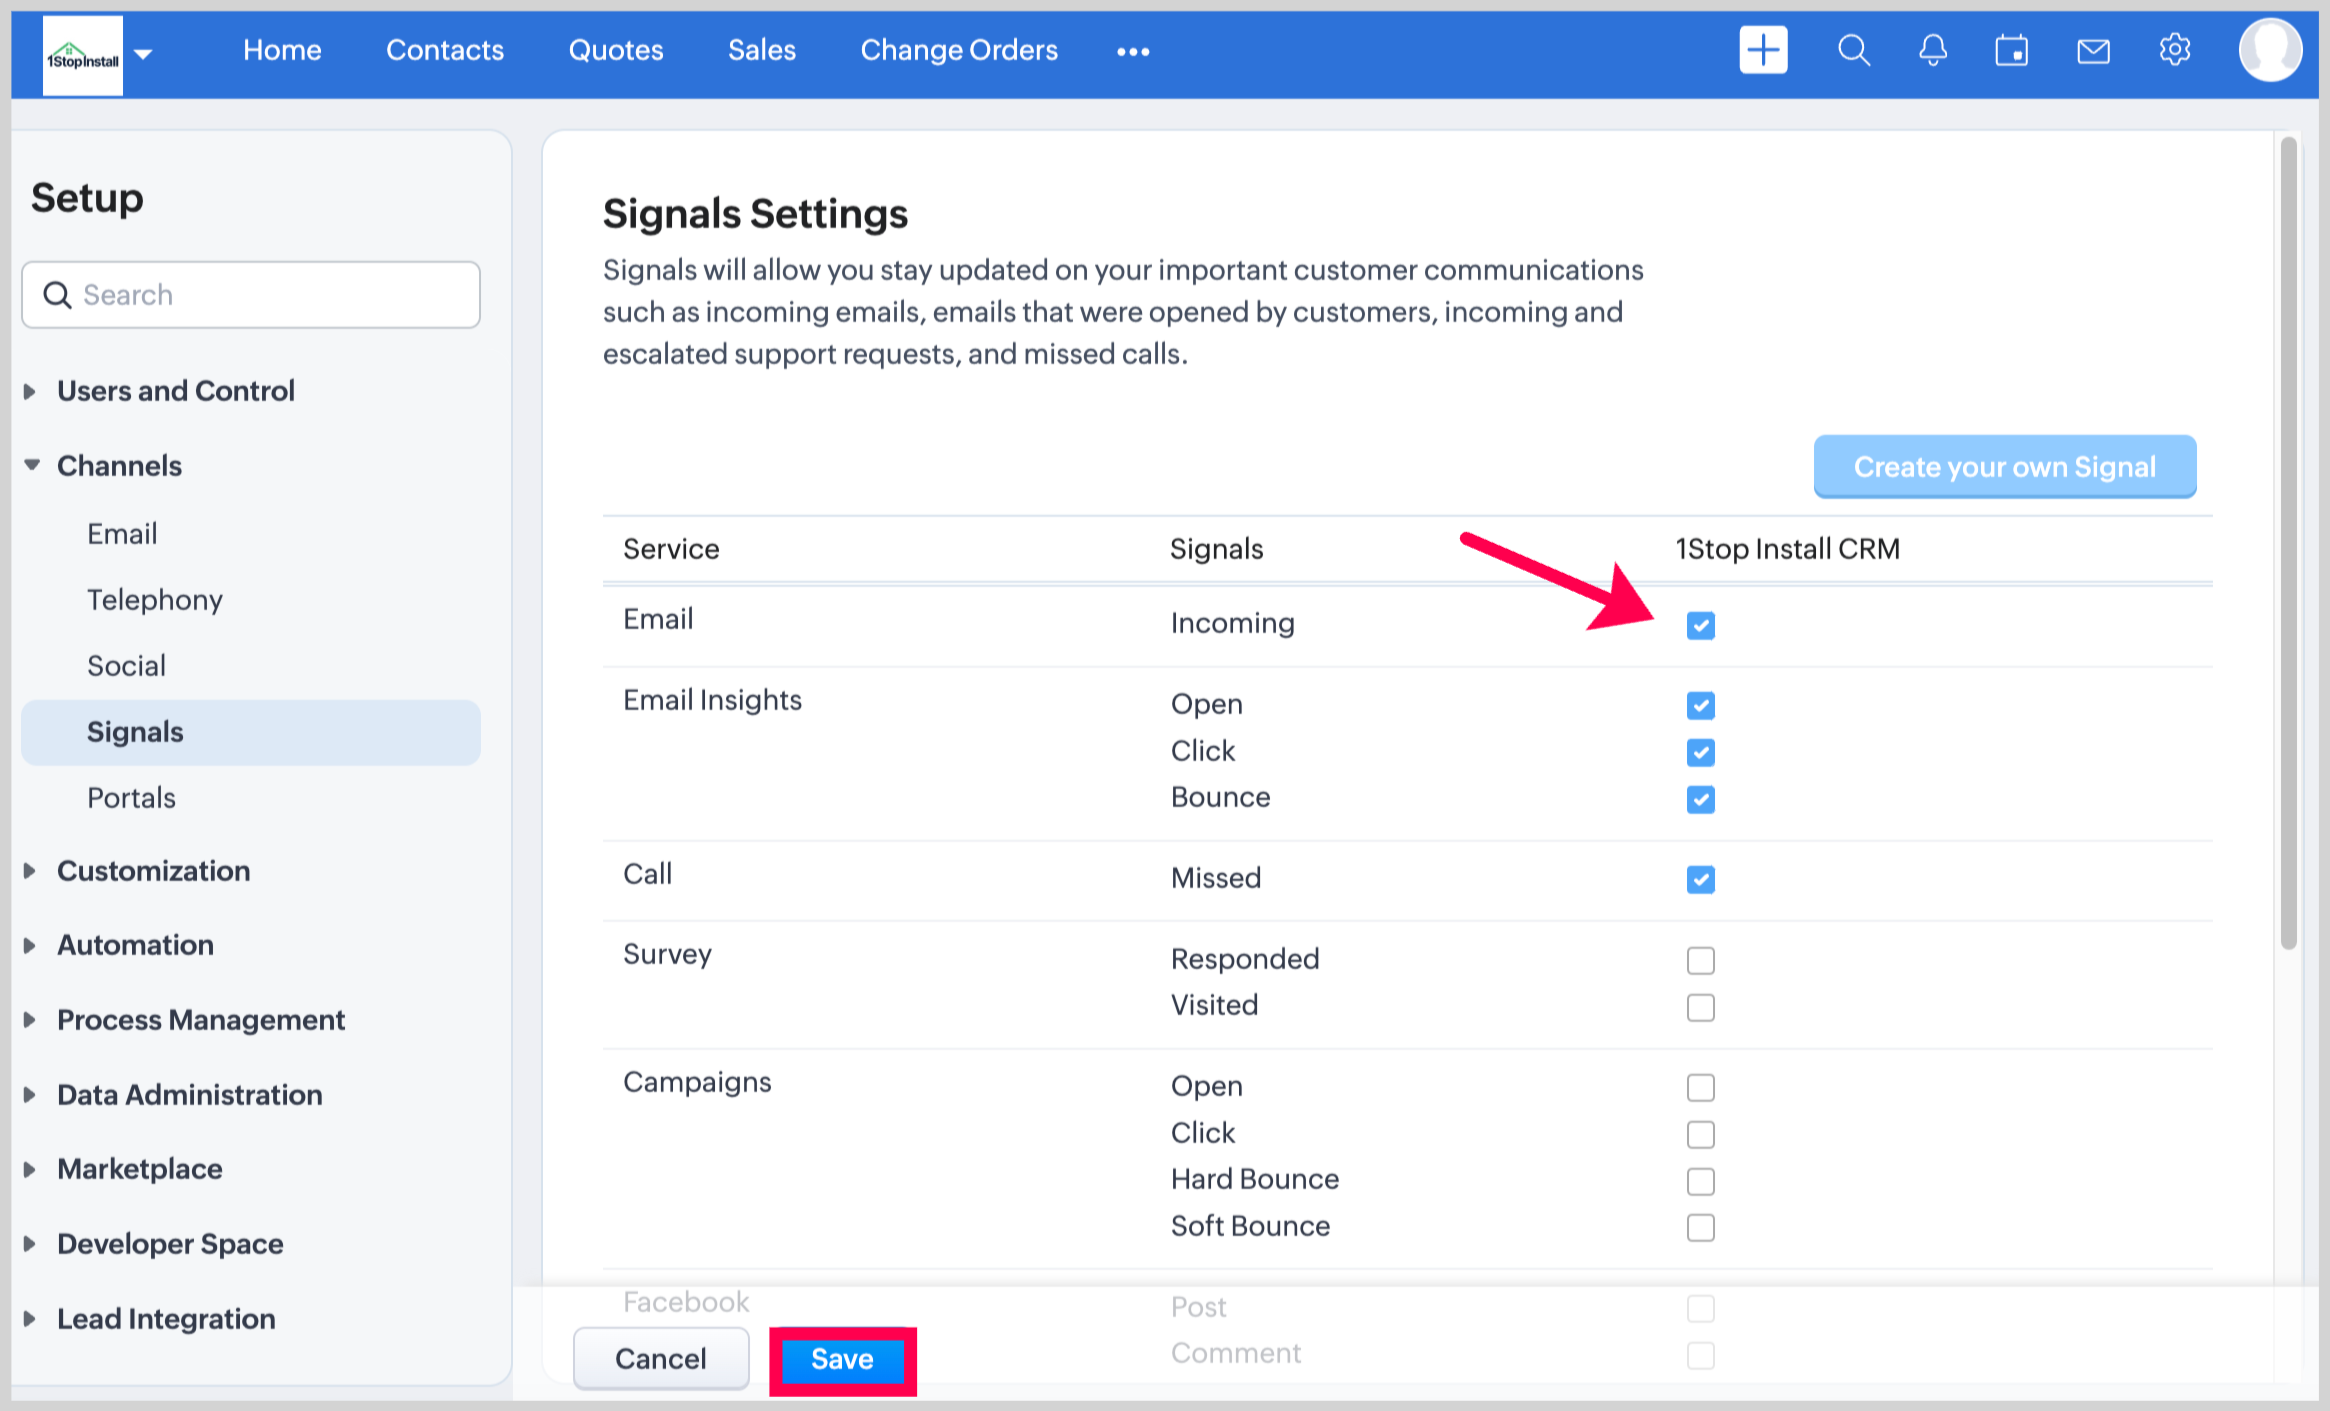The width and height of the screenshot is (2330, 1411).
Task: Open the search magnifier in top bar
Action: tap(1853, 50)
